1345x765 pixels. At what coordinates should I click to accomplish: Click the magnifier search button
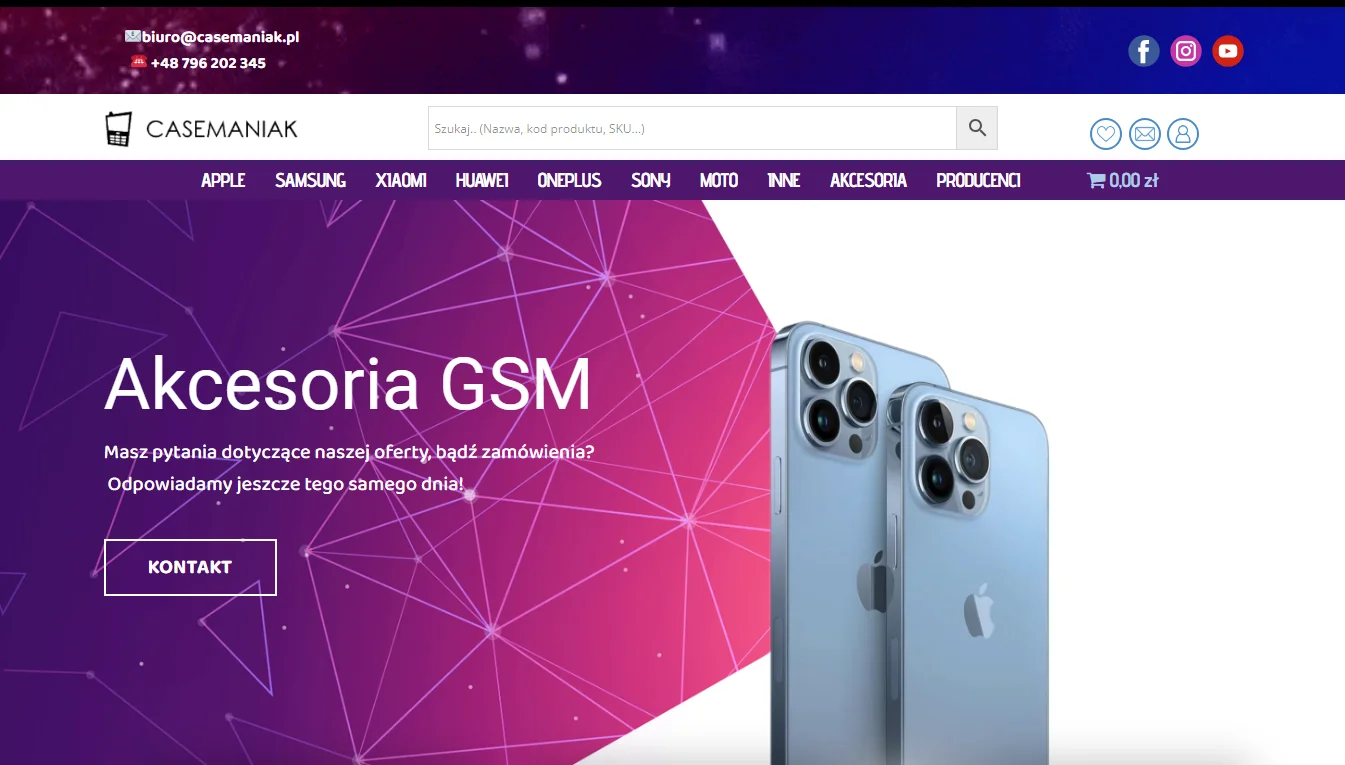[977, 128]
